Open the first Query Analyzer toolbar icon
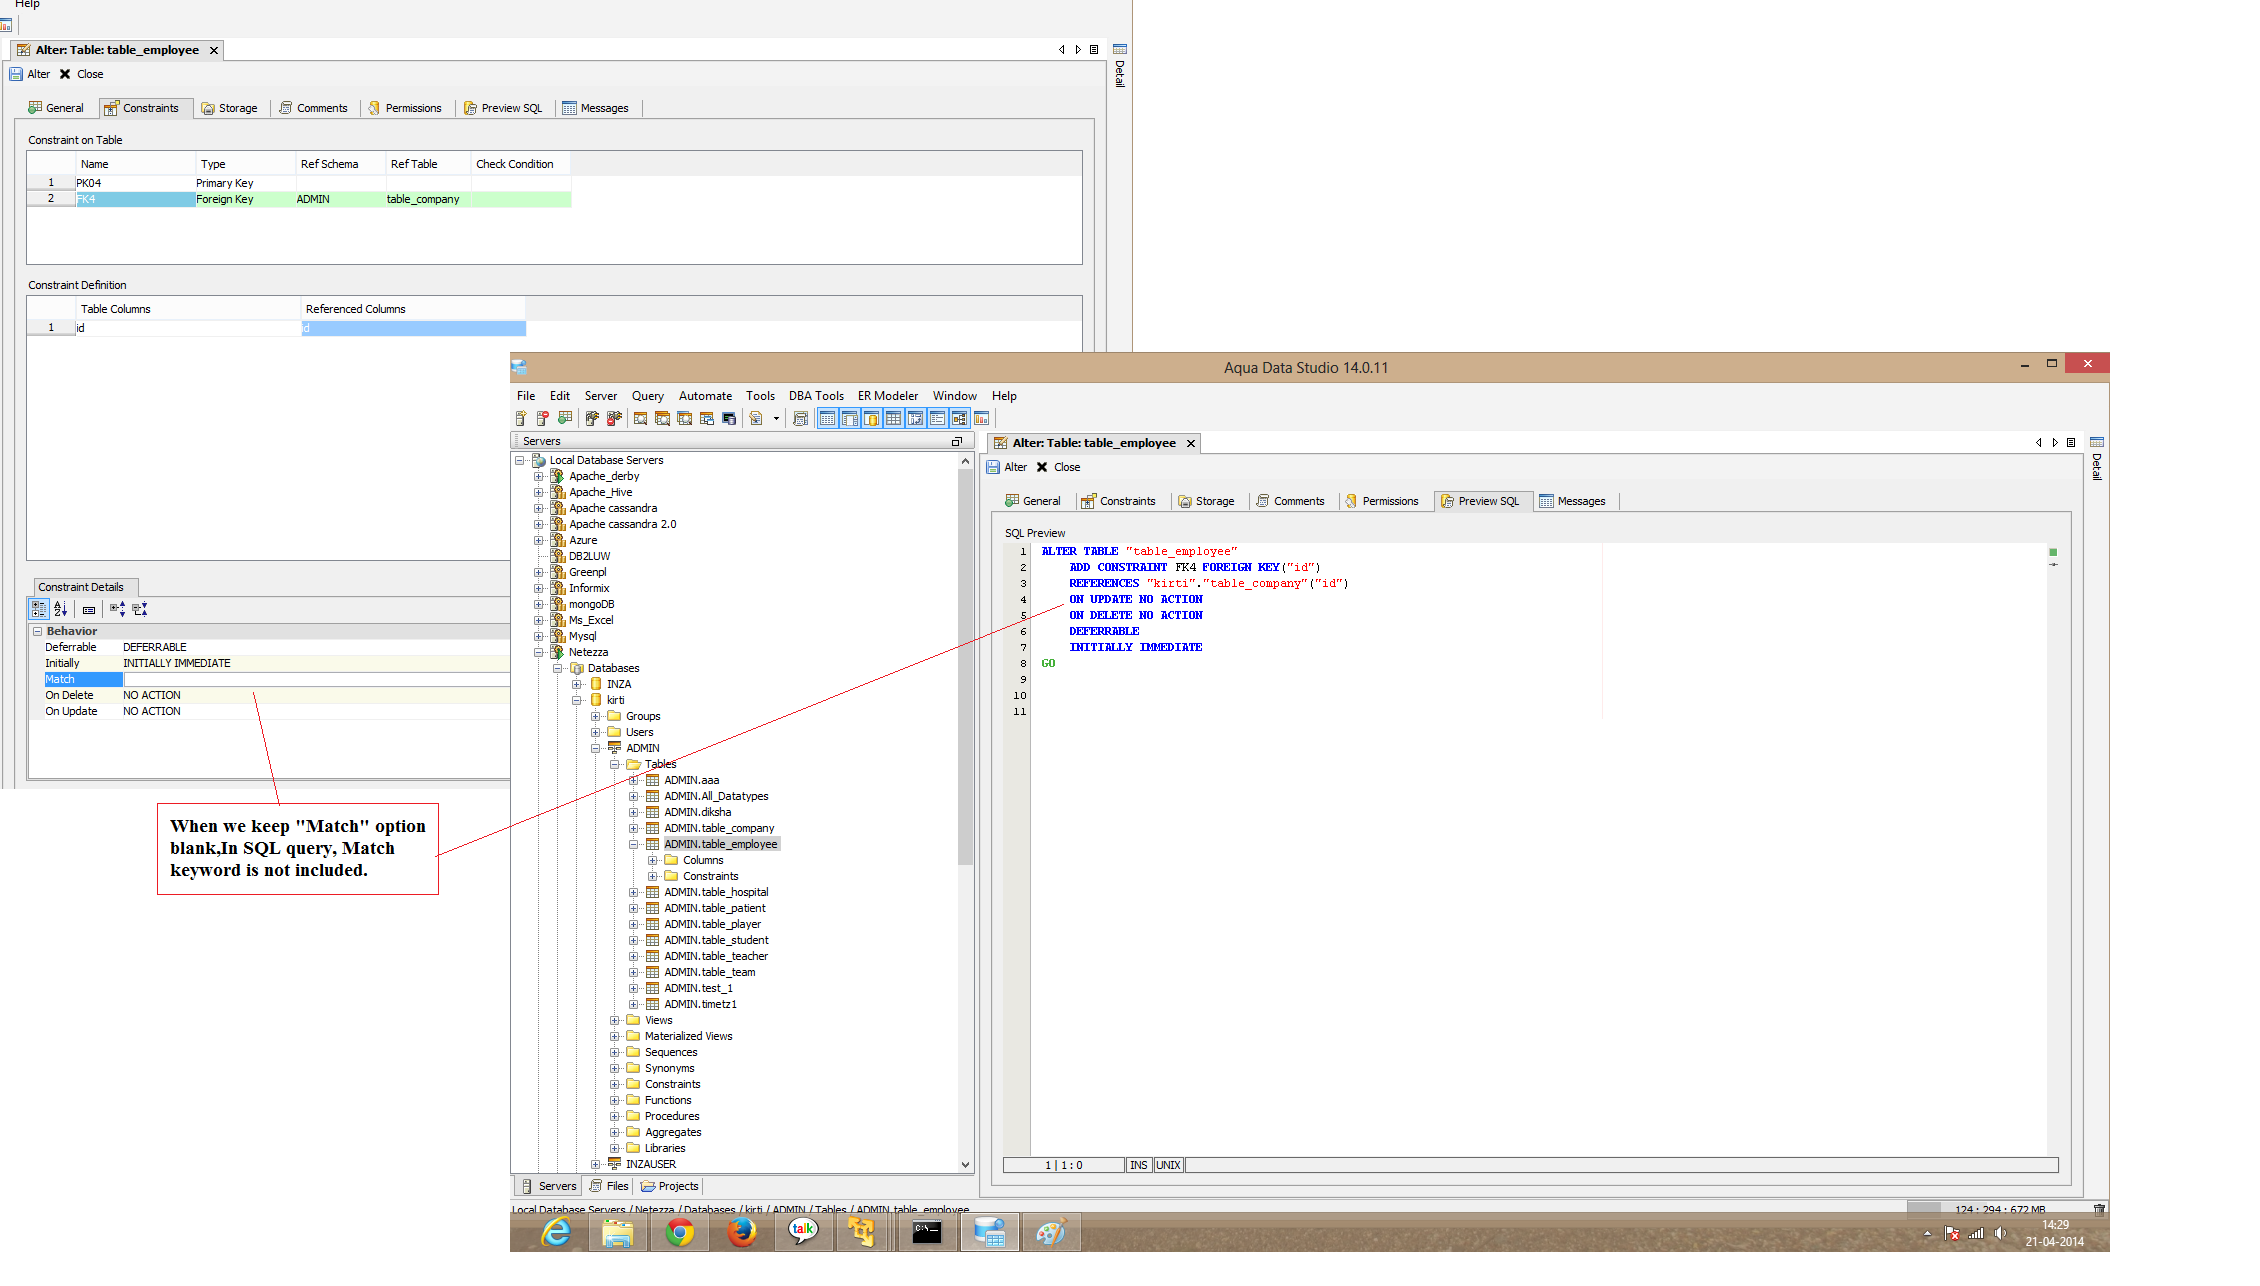 point(641,419)
